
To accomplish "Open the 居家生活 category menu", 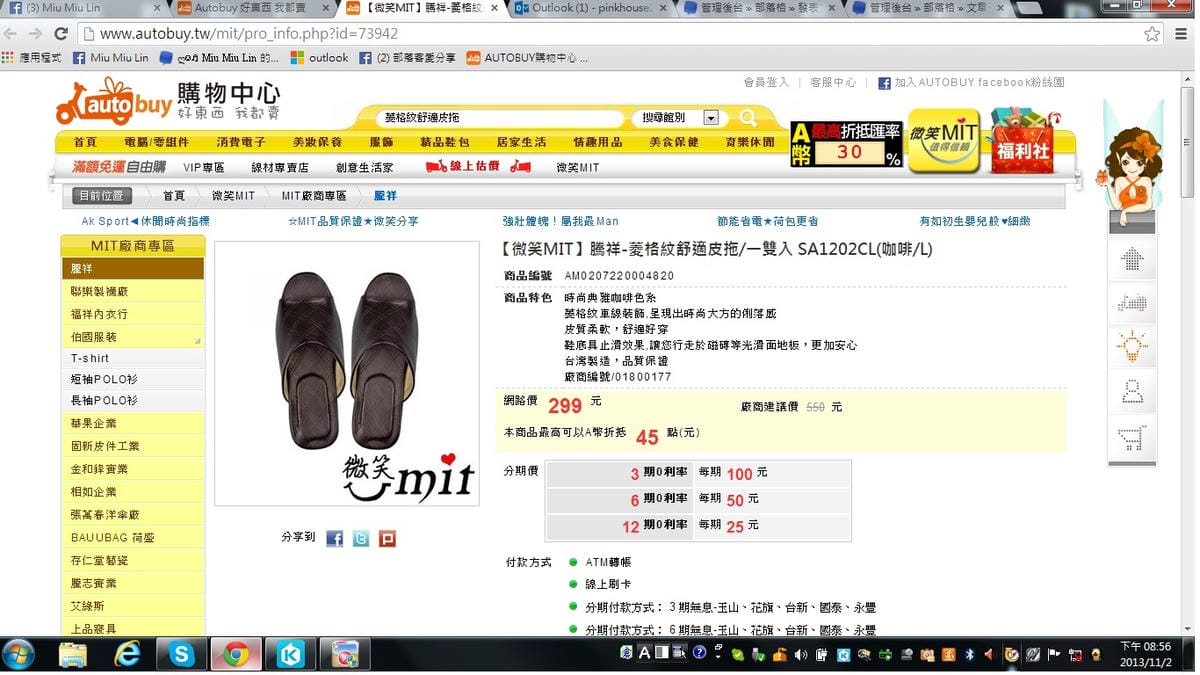I will tap(521, 141).
